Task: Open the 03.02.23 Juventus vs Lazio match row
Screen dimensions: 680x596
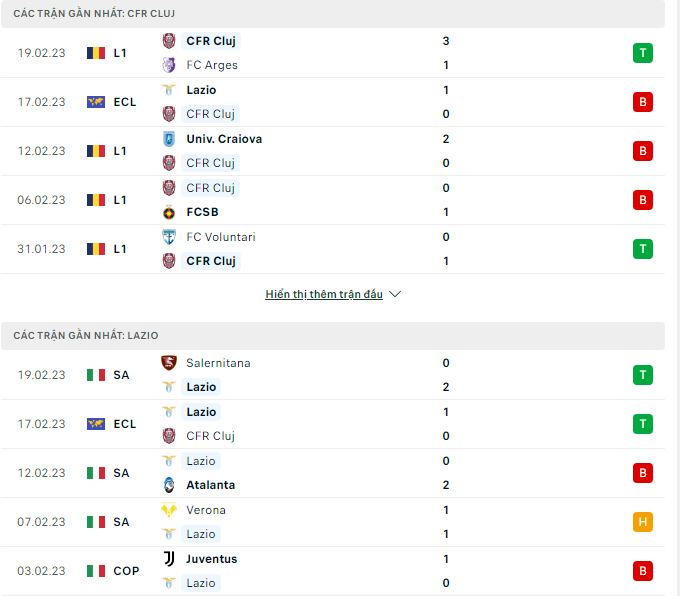Action: click(333, 571)
